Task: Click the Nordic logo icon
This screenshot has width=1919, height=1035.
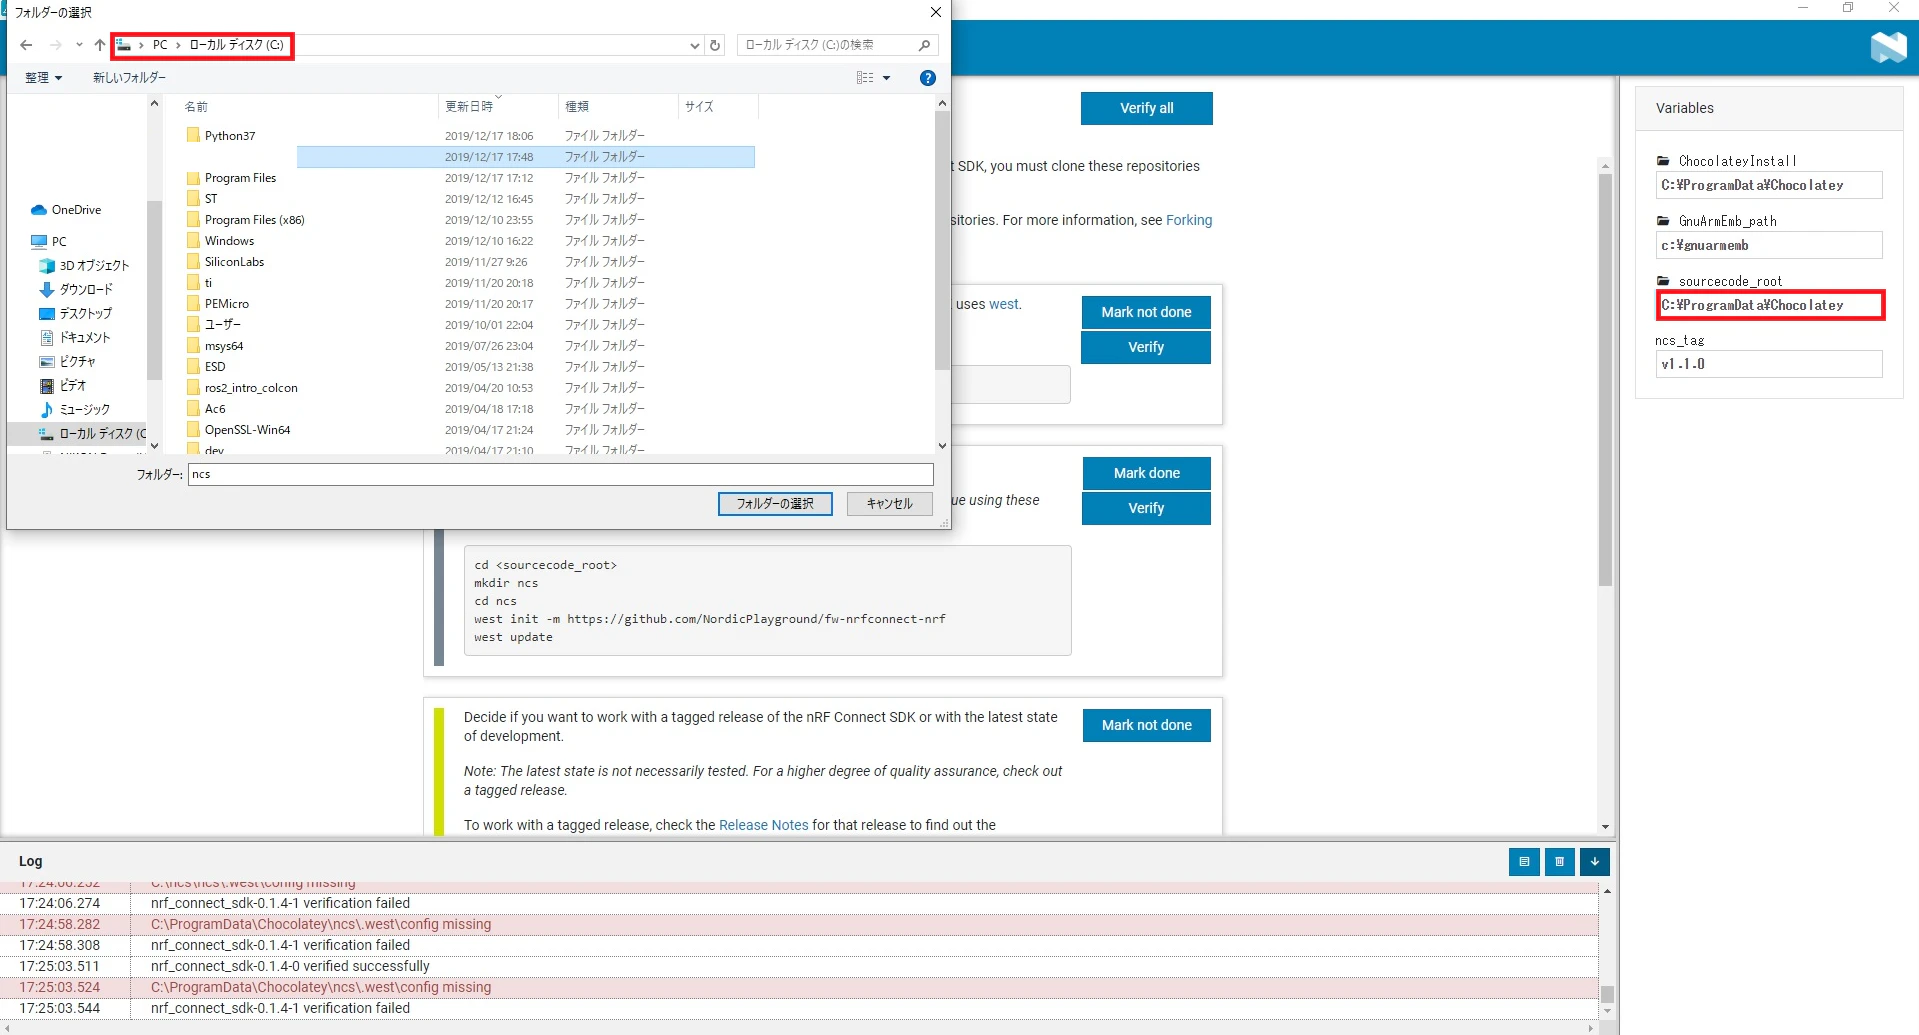Action: pyautogui.click(x=1888, y=47)
